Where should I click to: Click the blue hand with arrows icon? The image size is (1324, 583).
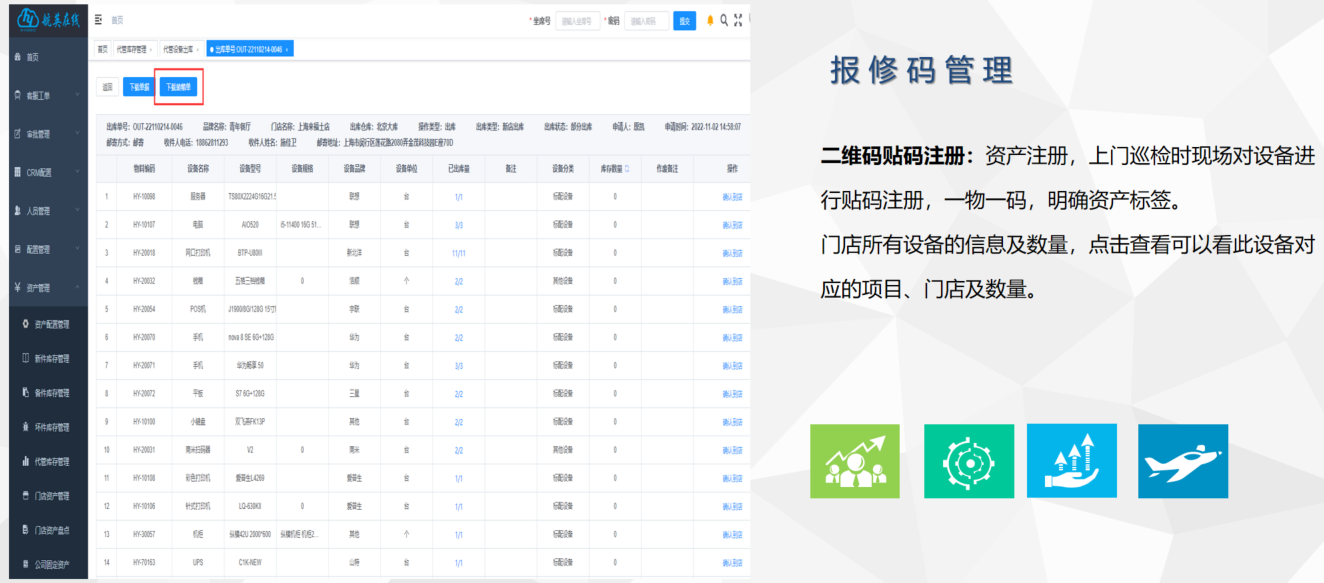point(1070,461)
